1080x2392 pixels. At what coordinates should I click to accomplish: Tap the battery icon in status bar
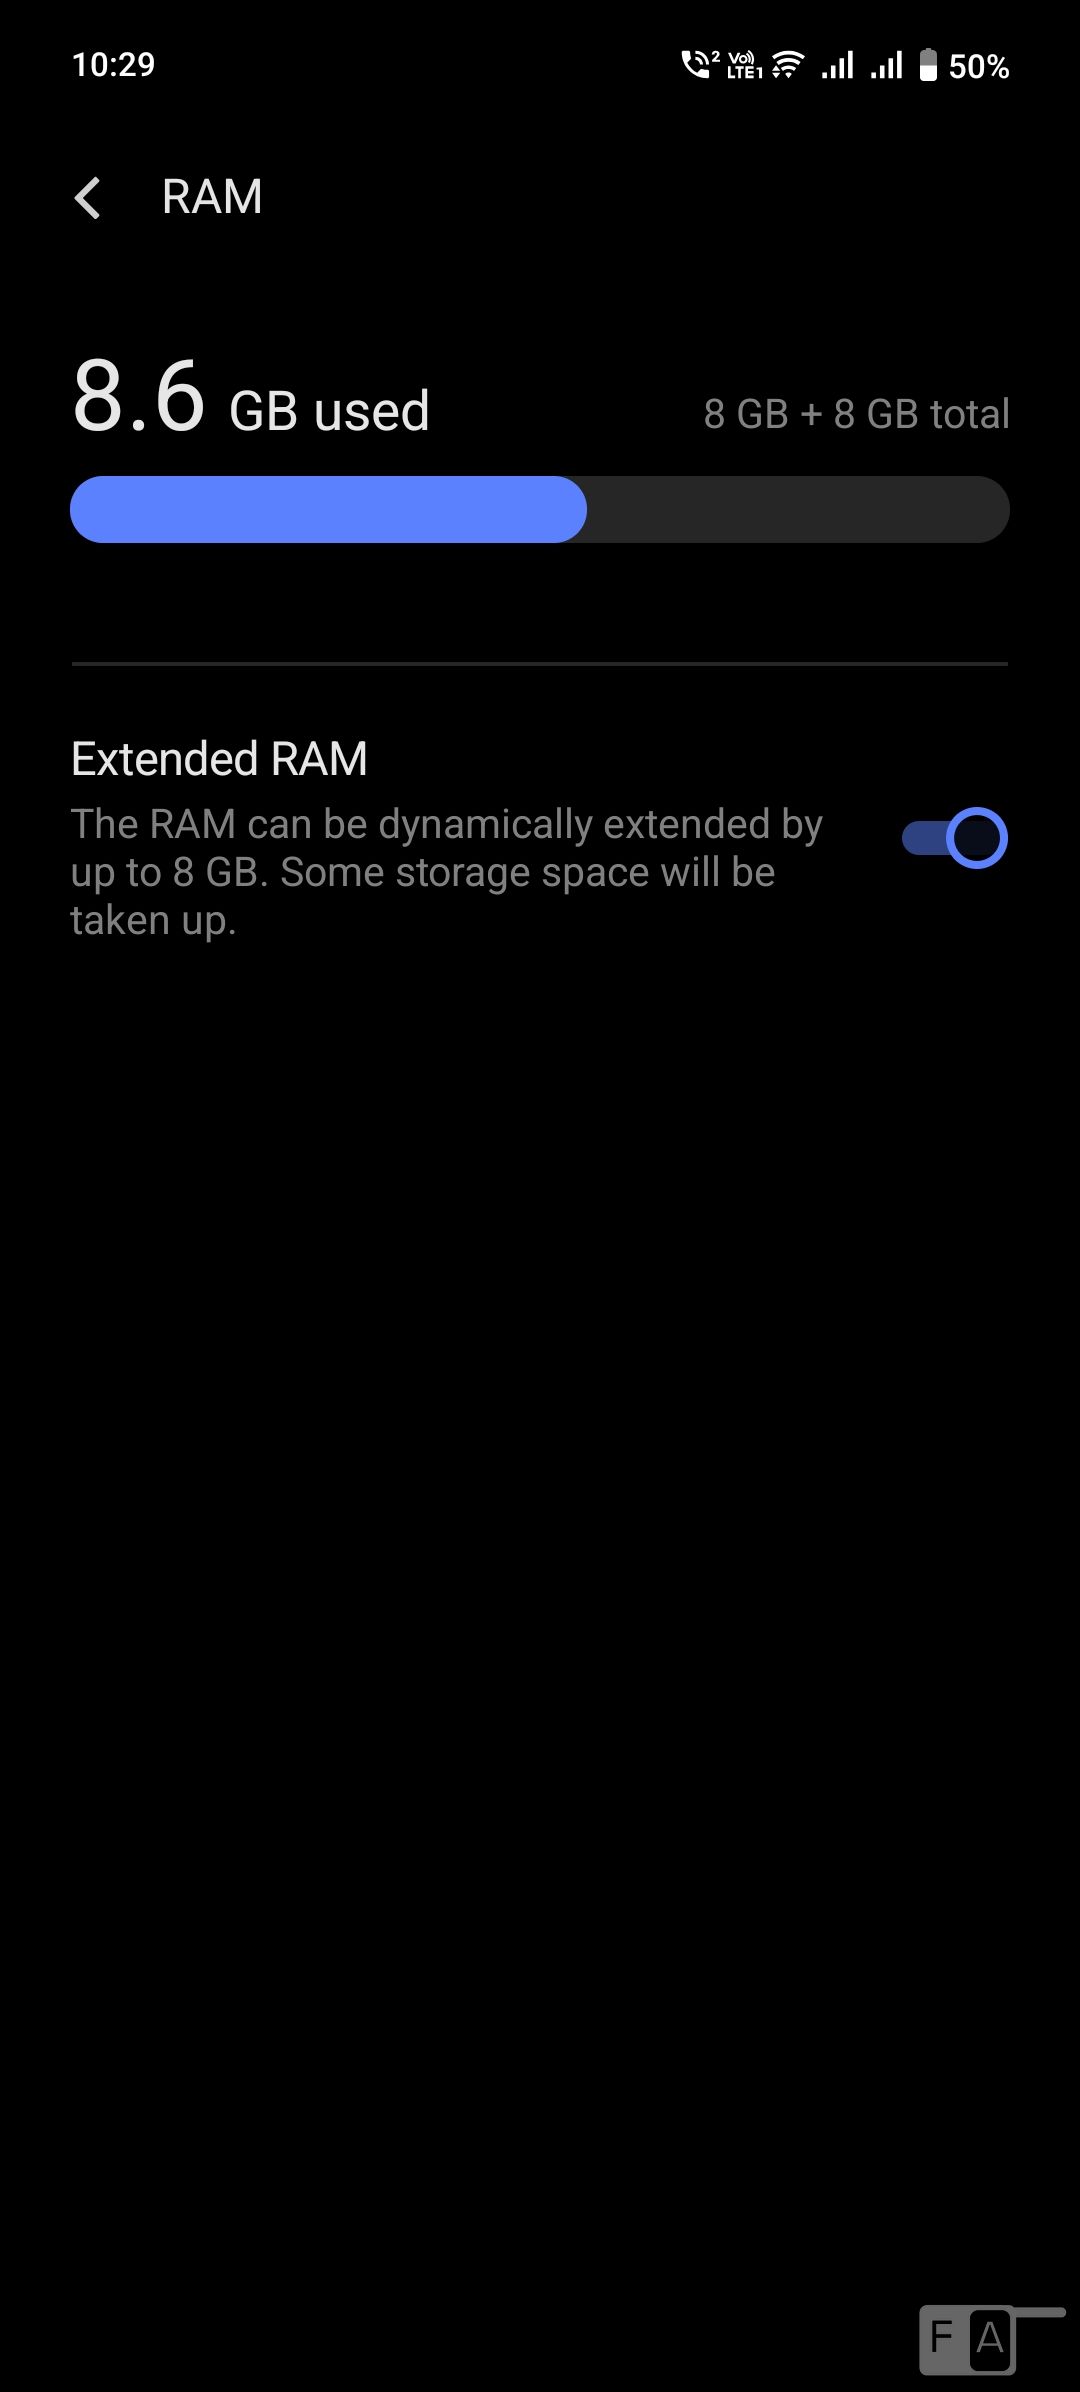click(928, 65)
